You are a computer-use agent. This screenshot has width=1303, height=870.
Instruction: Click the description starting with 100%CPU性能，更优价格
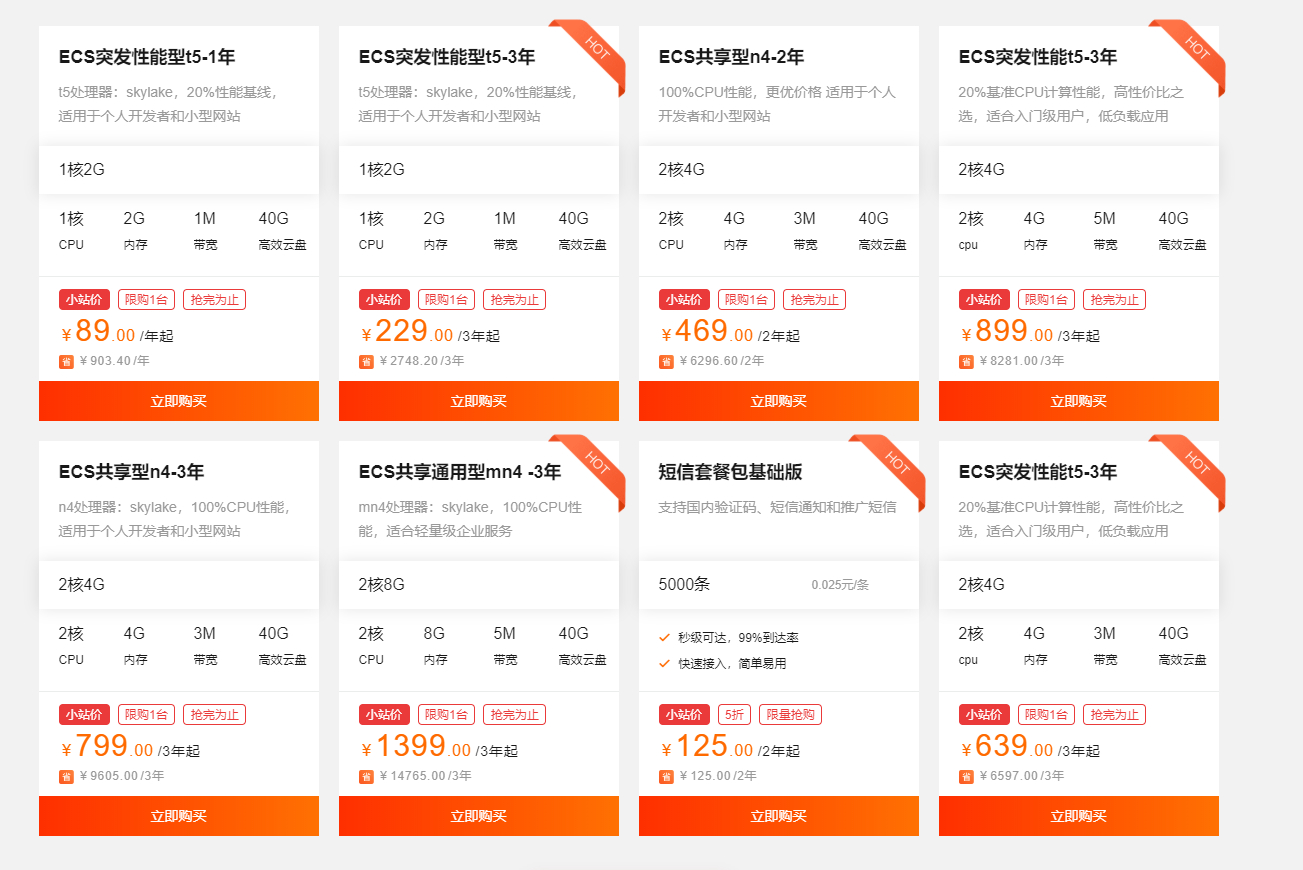click(777, 104)
